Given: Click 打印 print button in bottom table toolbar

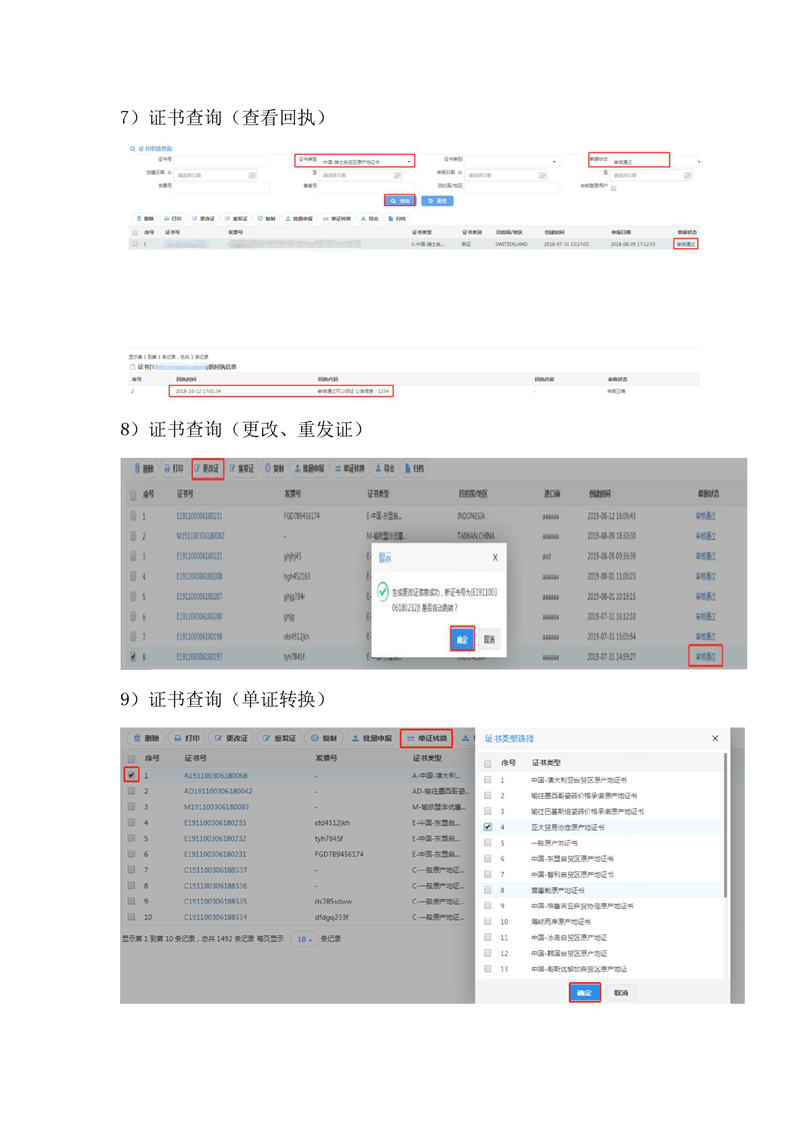Looking at the screenshot, I should [x=187, y=738].
